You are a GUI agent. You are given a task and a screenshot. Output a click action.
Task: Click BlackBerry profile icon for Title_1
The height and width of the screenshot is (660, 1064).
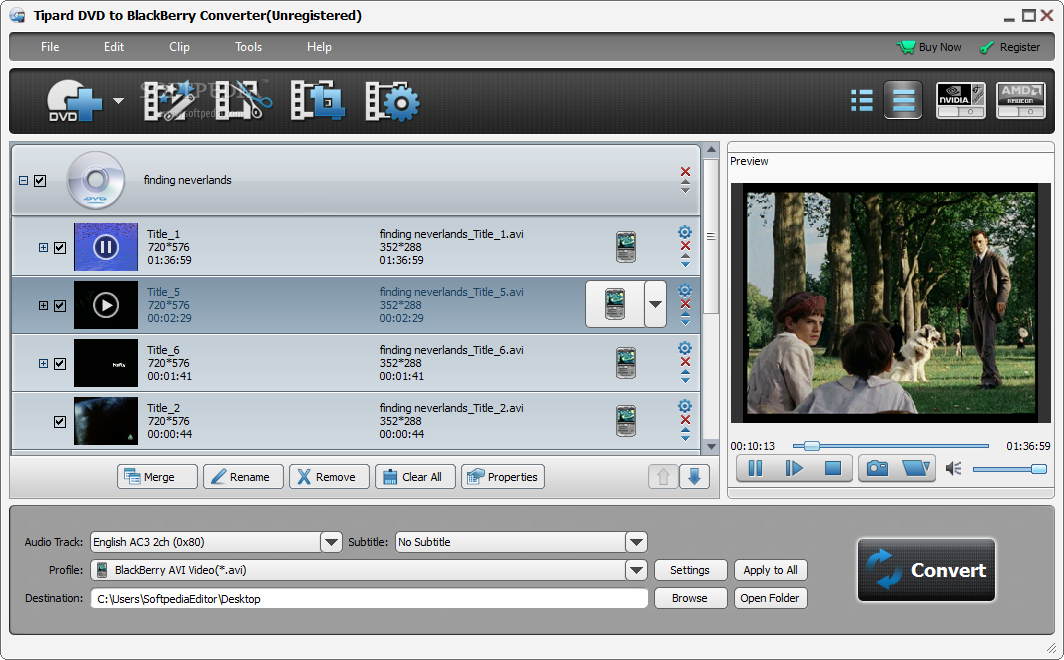[626, 247]
